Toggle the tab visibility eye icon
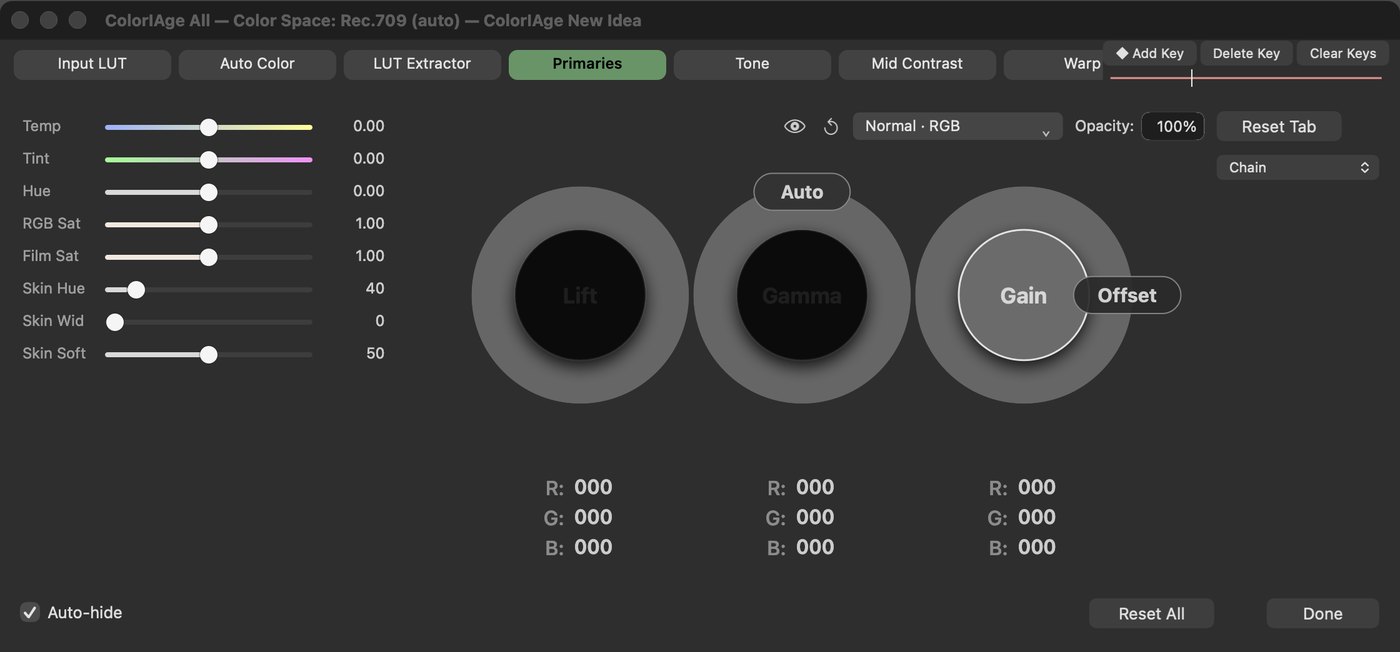The height and width of the screenshot is (652, 1400). tap(795, 126)
